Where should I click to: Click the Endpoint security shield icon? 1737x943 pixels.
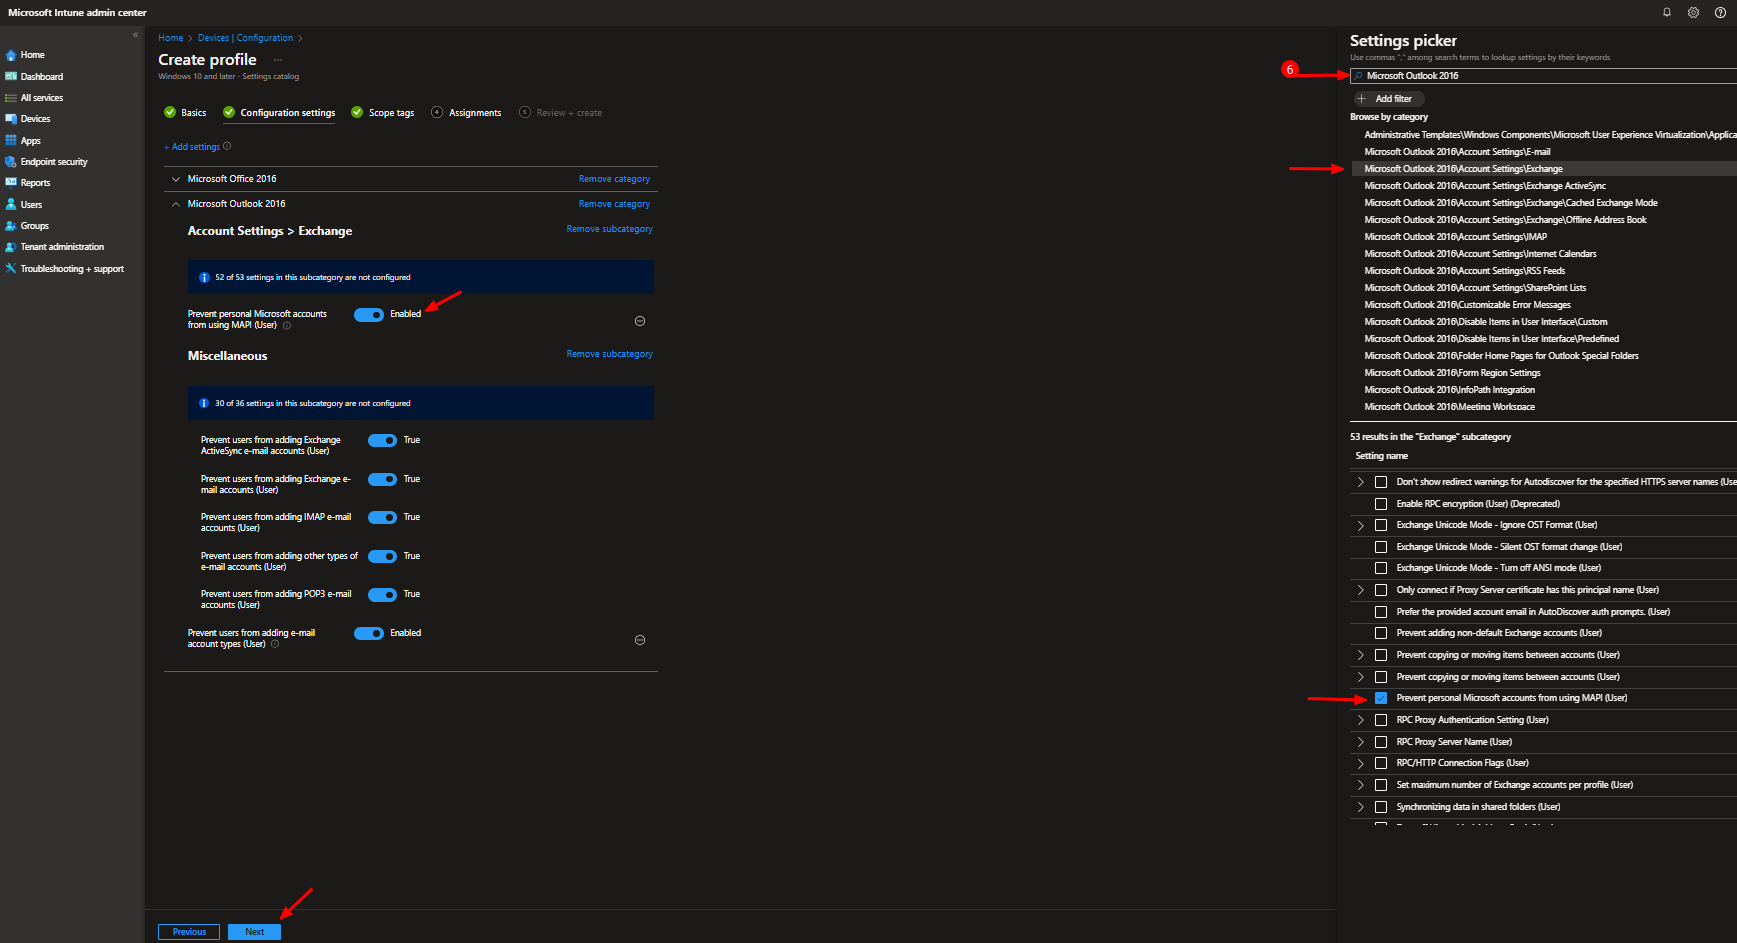coord(11,162)
